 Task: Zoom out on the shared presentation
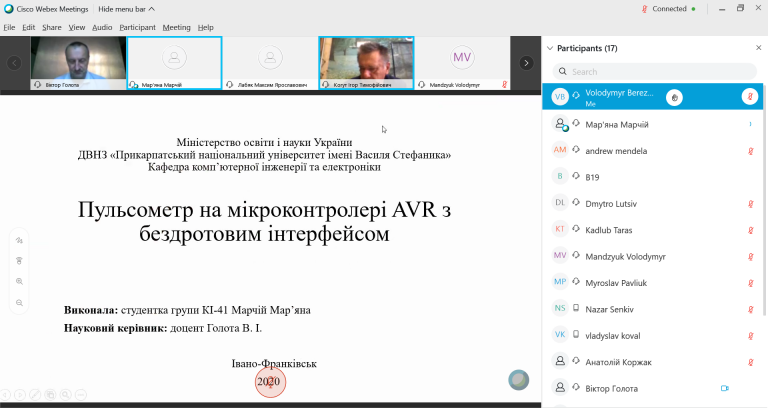[x=19, y=303]
